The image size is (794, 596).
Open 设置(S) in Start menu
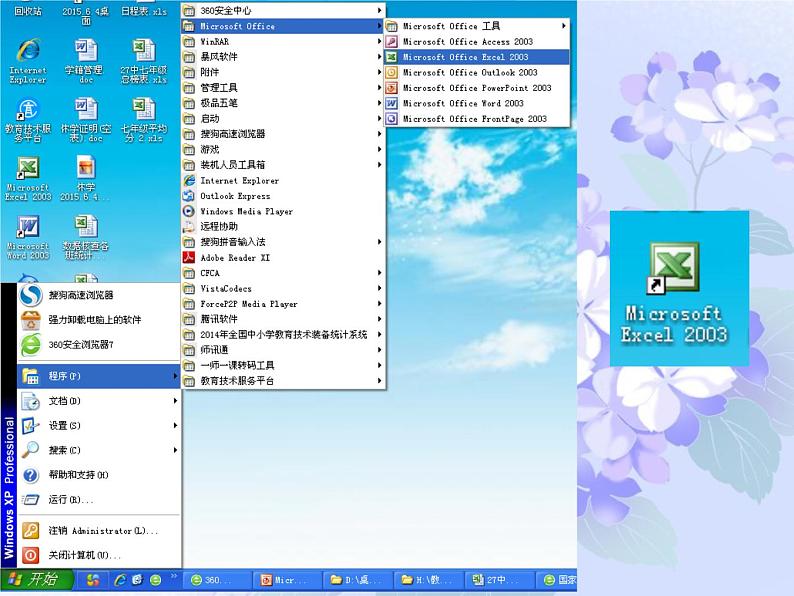point(99,426)
